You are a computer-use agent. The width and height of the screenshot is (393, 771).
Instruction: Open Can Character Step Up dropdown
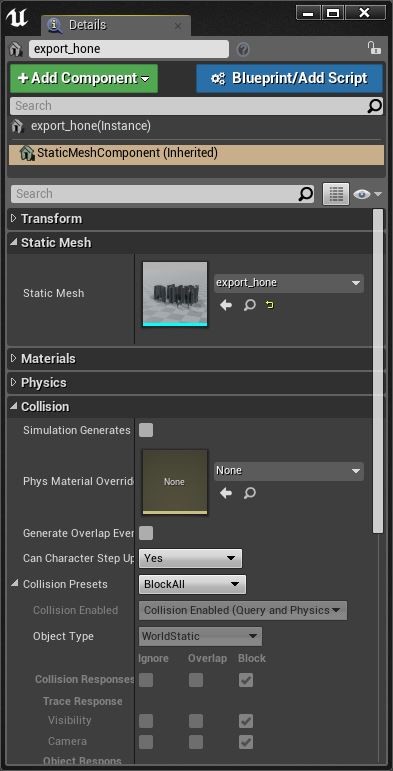tap(190, 559)
